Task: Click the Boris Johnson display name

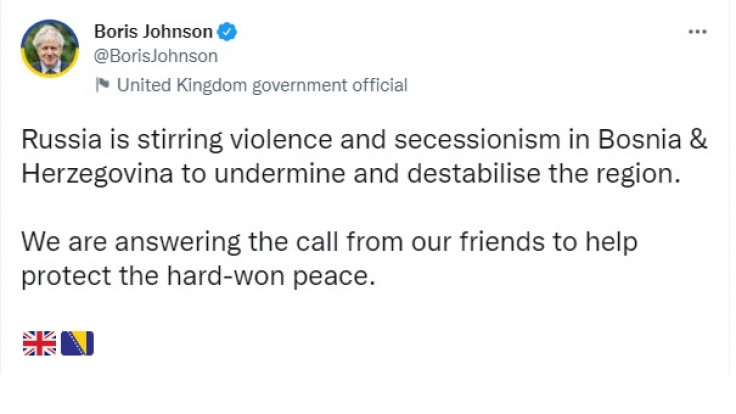Action: click(x=153, y=31)
